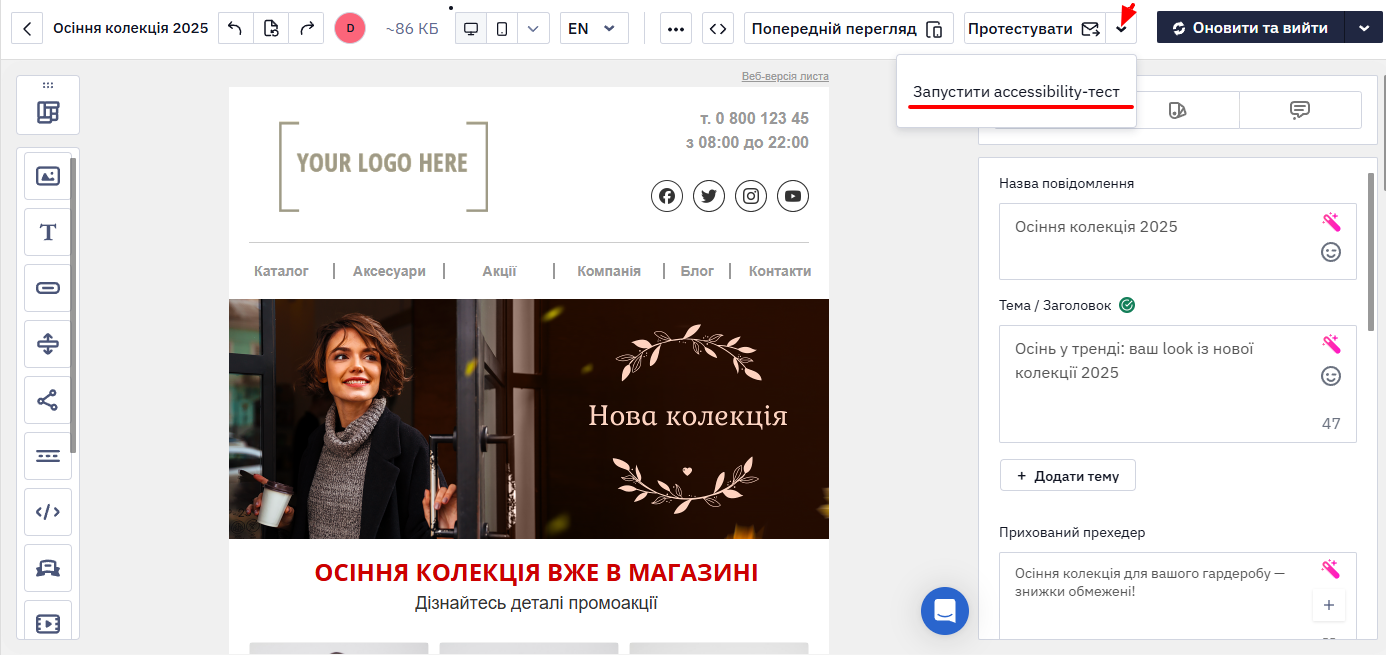
Task: Open the Веб-версія листа link
Action: click(x=785, y=76)
